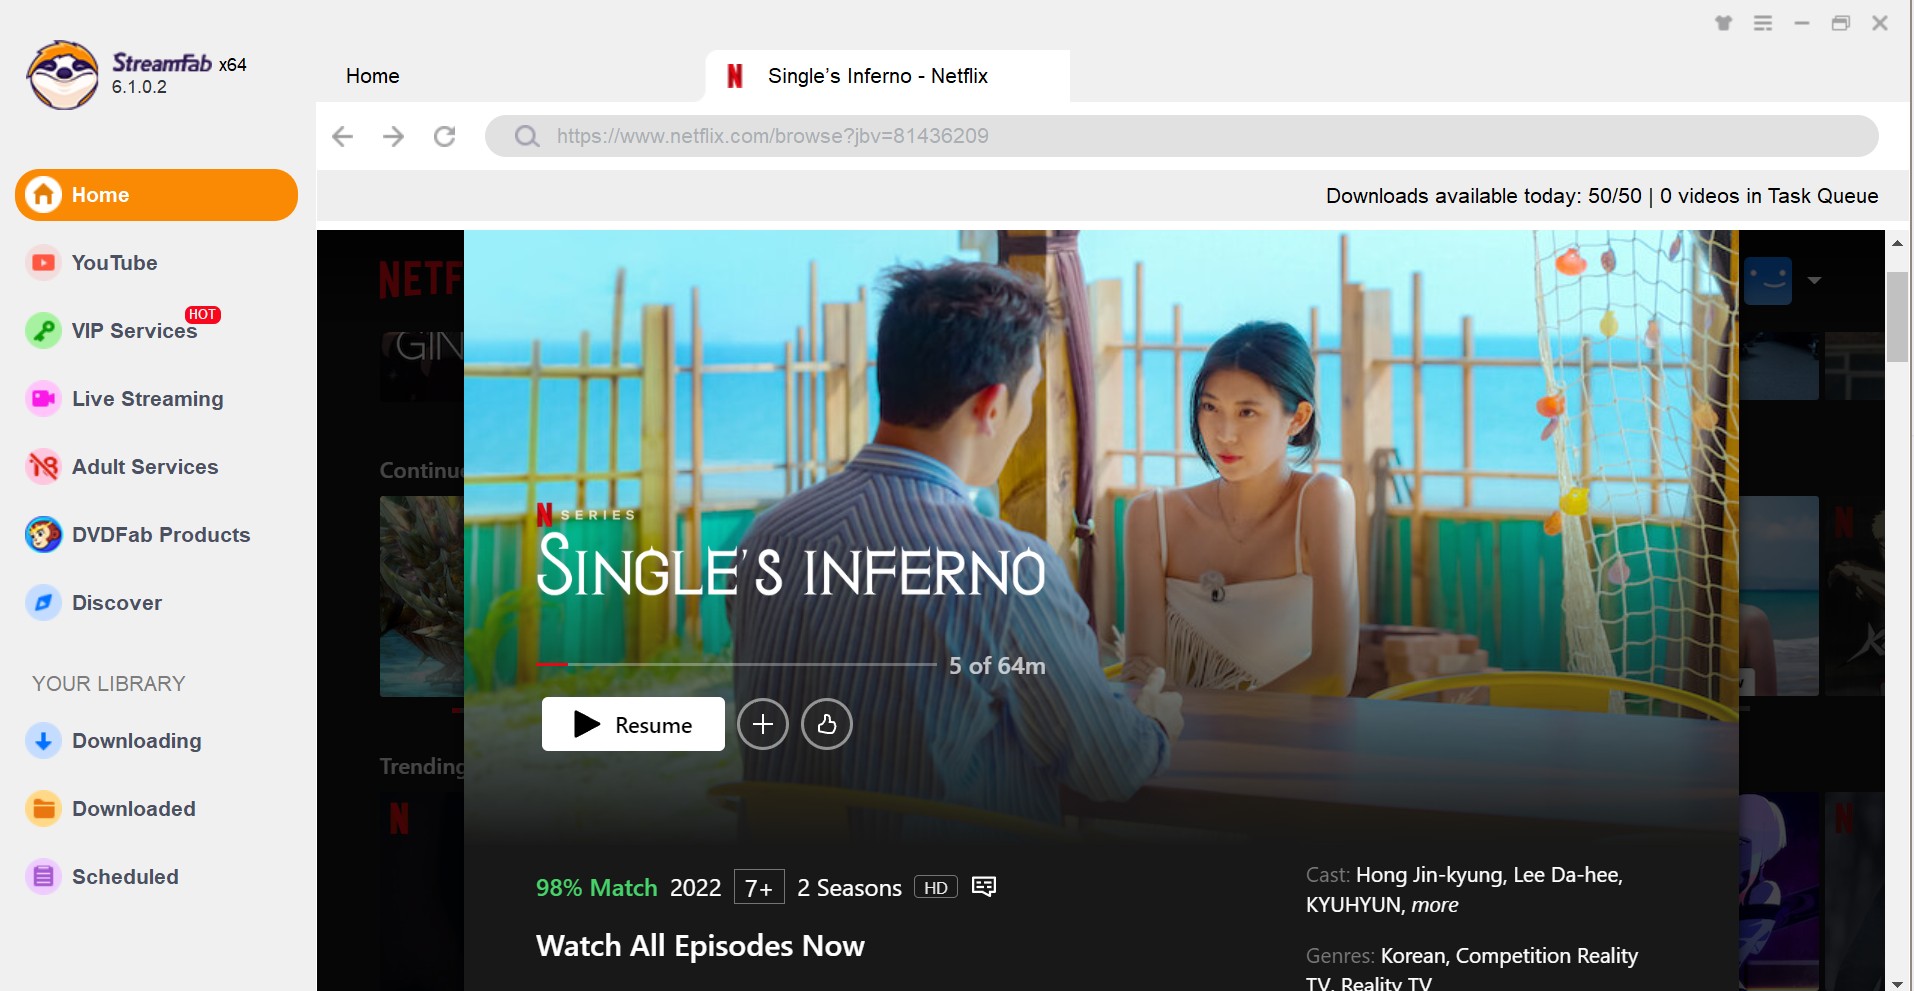
Task: Click the Continue Watching thumbnail at left
Action: click(421, 596)
